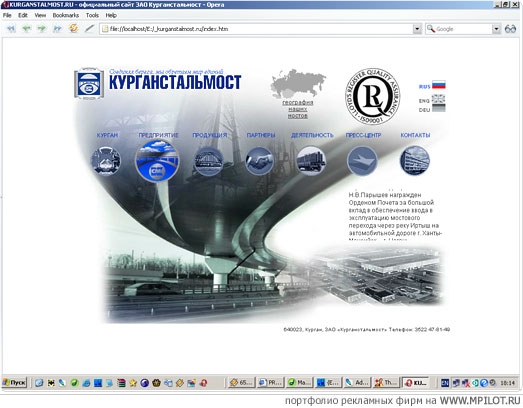523x408 pixels.
Task: Click the footer address text with Телефон
Action: pos(367,330)
